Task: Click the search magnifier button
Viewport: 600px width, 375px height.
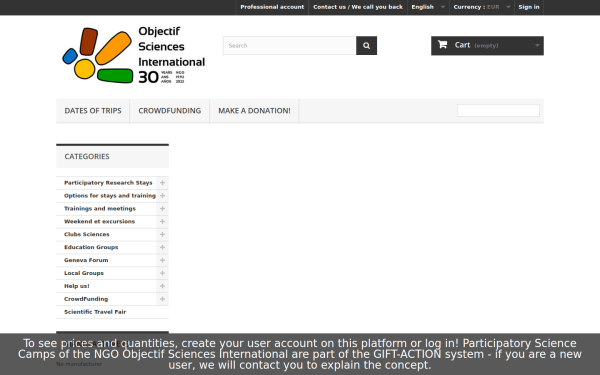Action: tap(366, 46)
